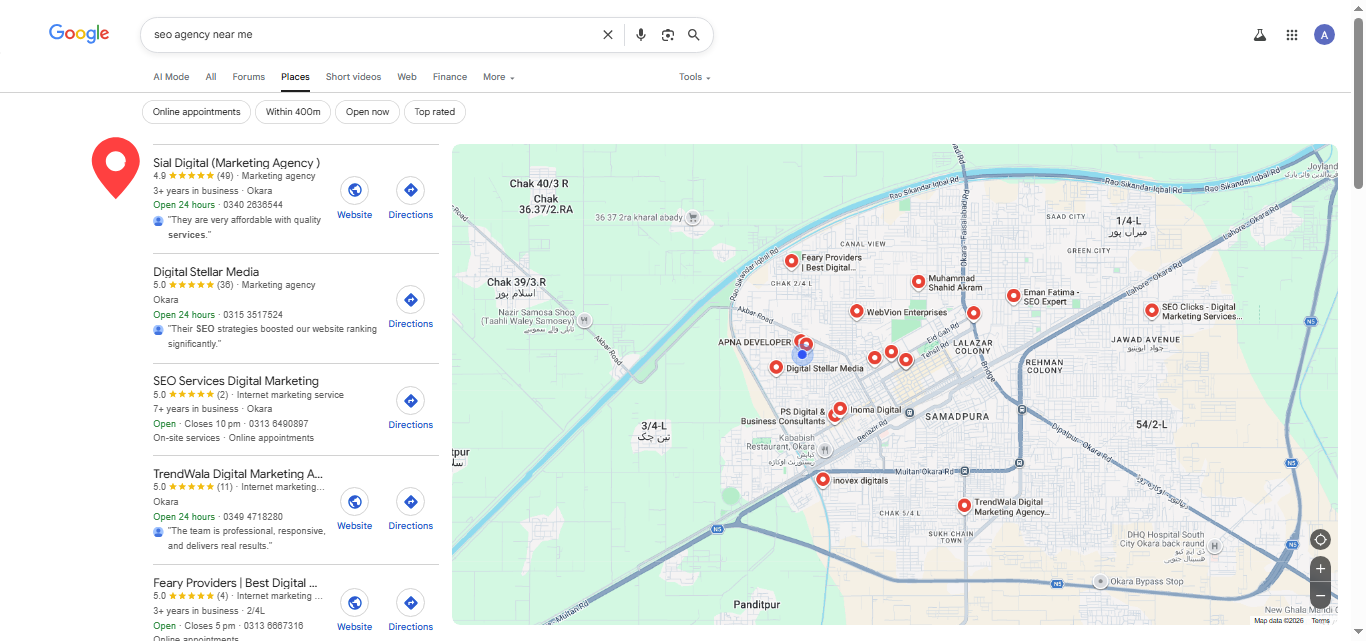Get Directions icon for Digital Stellar Media

[x=410, y=299]
